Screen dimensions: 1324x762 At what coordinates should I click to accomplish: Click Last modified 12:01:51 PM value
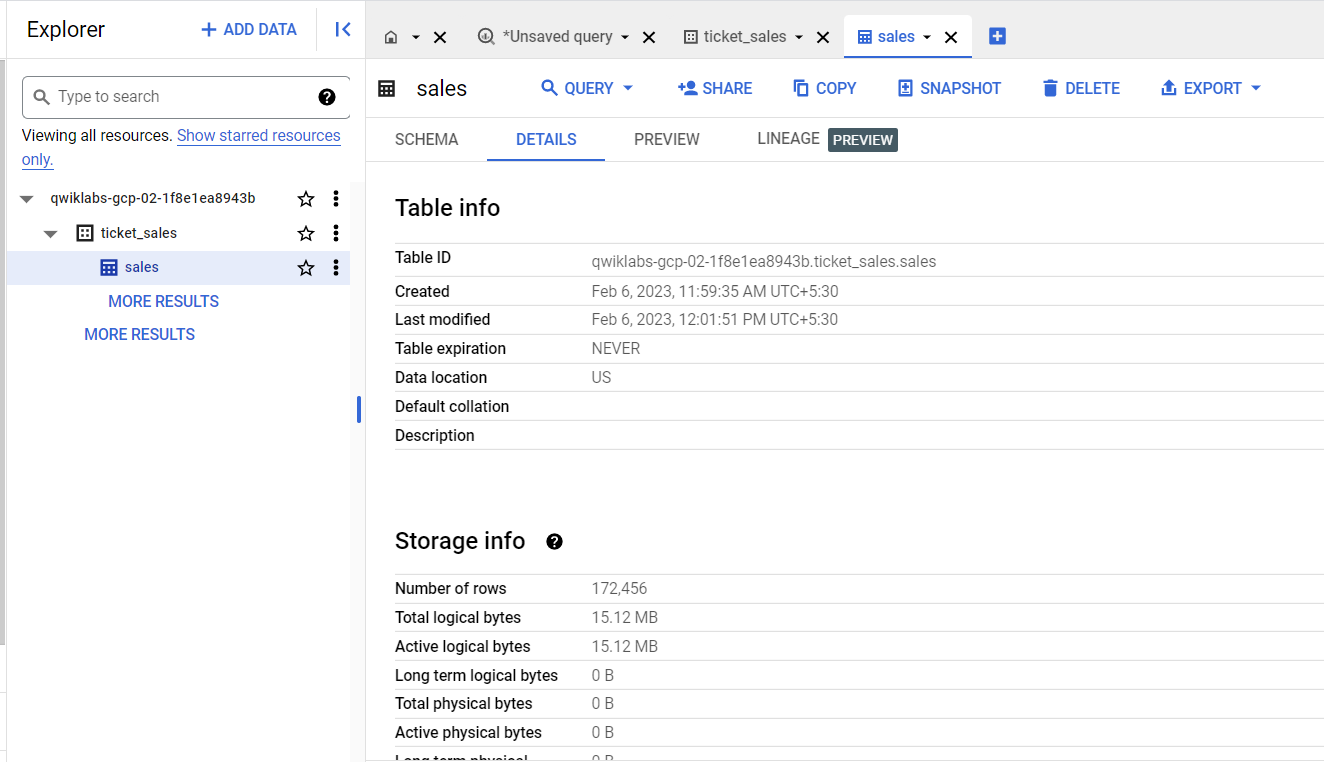[715, 320]
